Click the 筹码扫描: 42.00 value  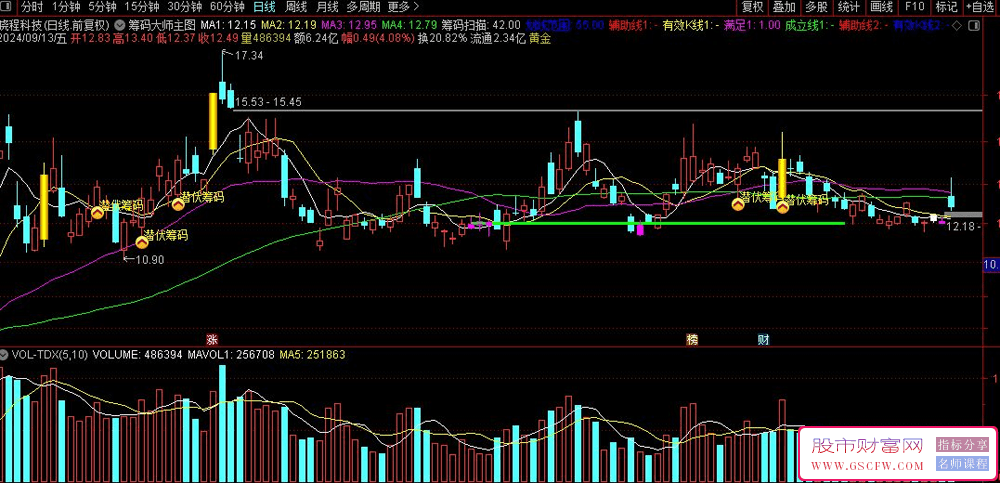click(482, 26)
